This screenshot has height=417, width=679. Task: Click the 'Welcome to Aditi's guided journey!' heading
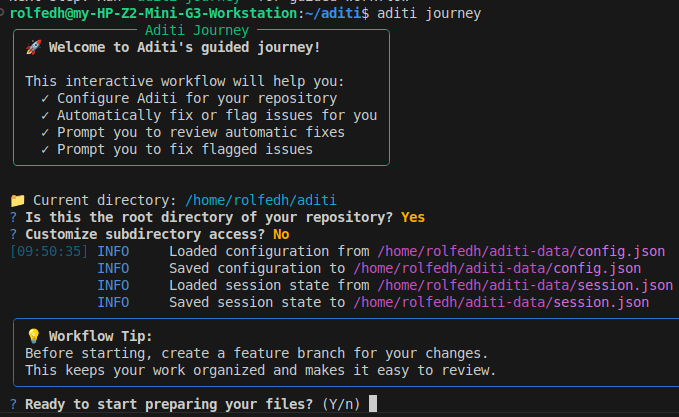pyautogui.click(x=184, y=47)
